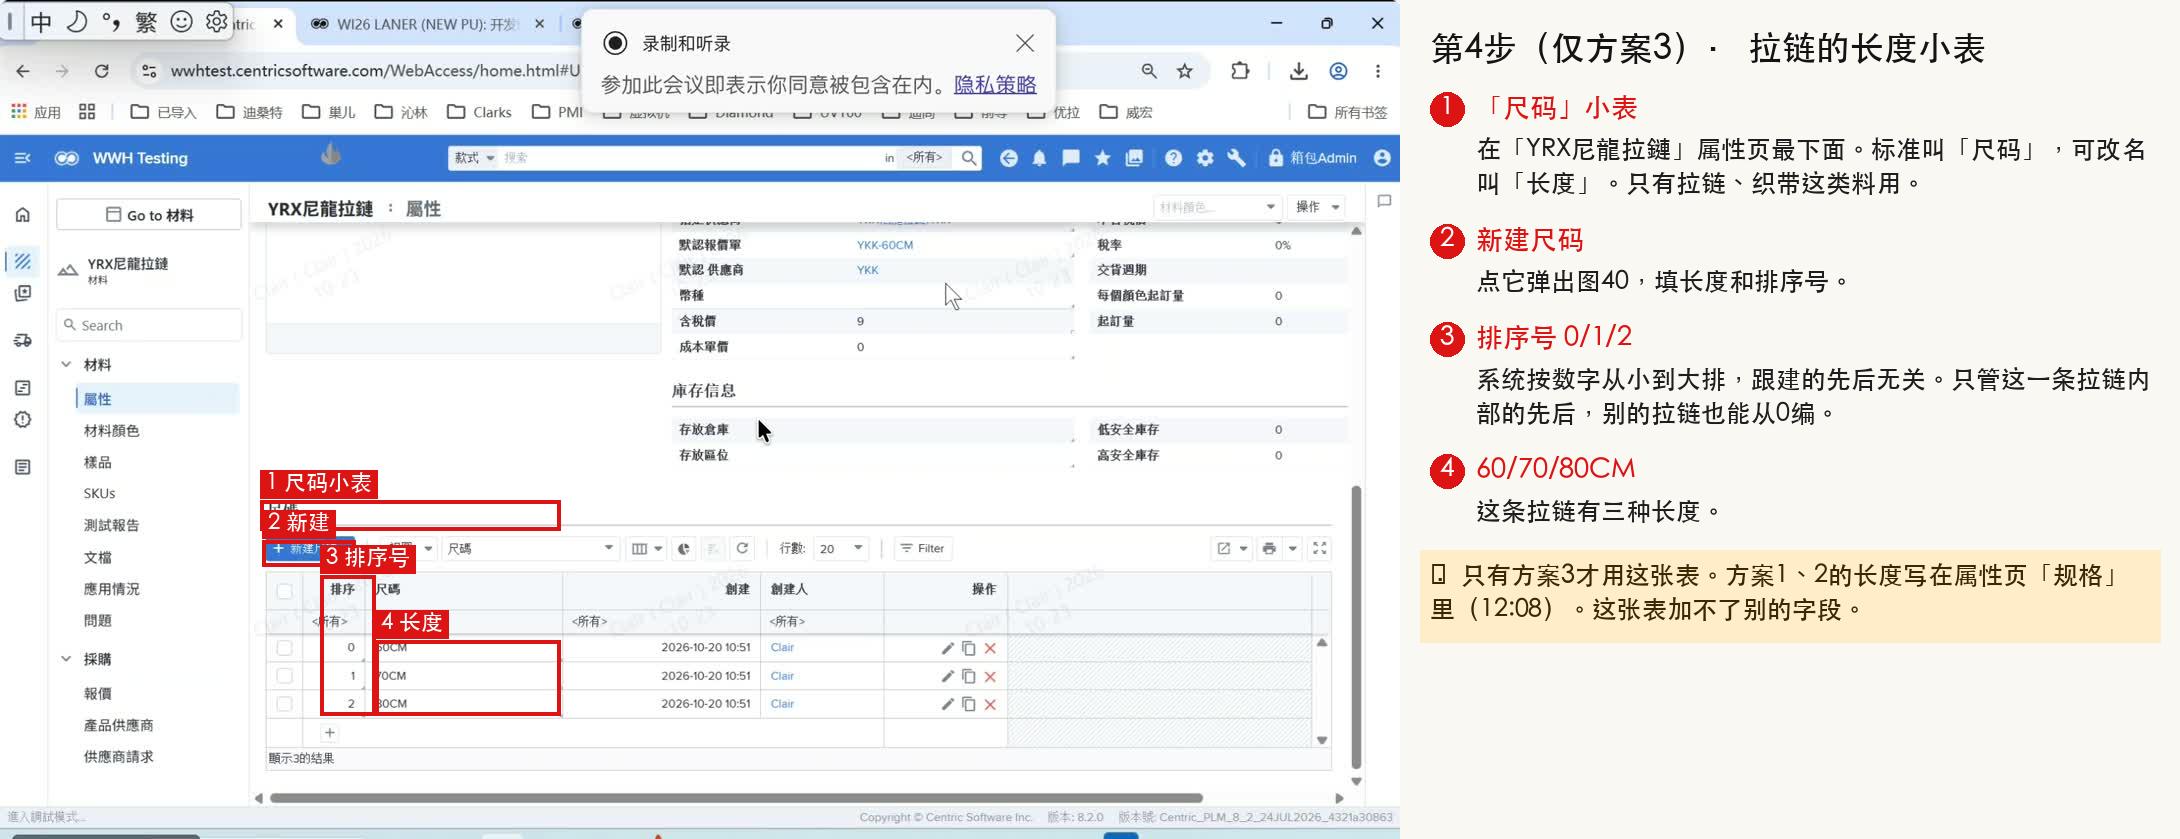The height and width of the screenshot is (839, 2180).
Task: Click the search magnifier in Centric header
Action: coord(968,158)
